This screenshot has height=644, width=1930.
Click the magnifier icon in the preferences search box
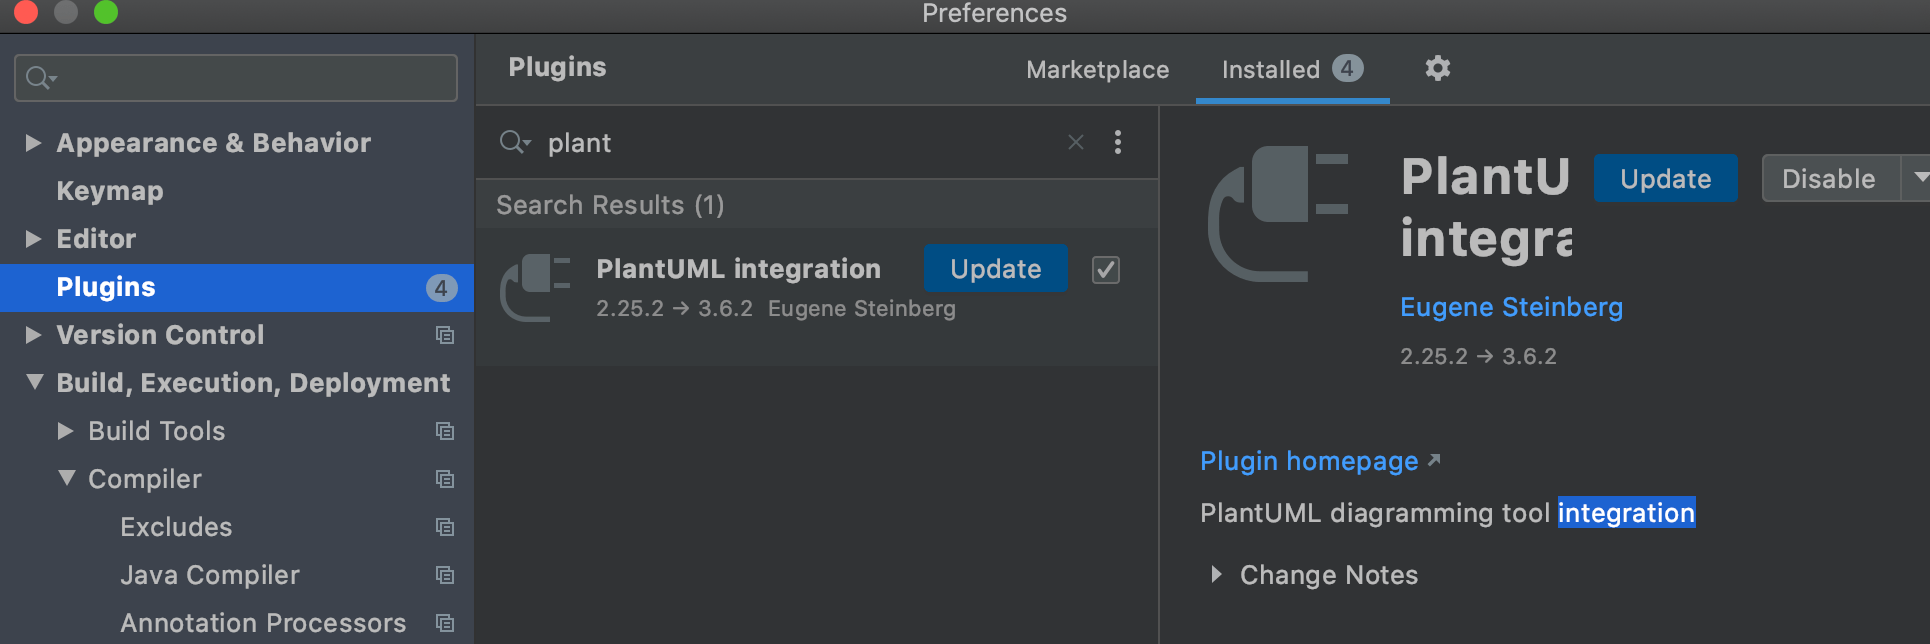[41, 78]
